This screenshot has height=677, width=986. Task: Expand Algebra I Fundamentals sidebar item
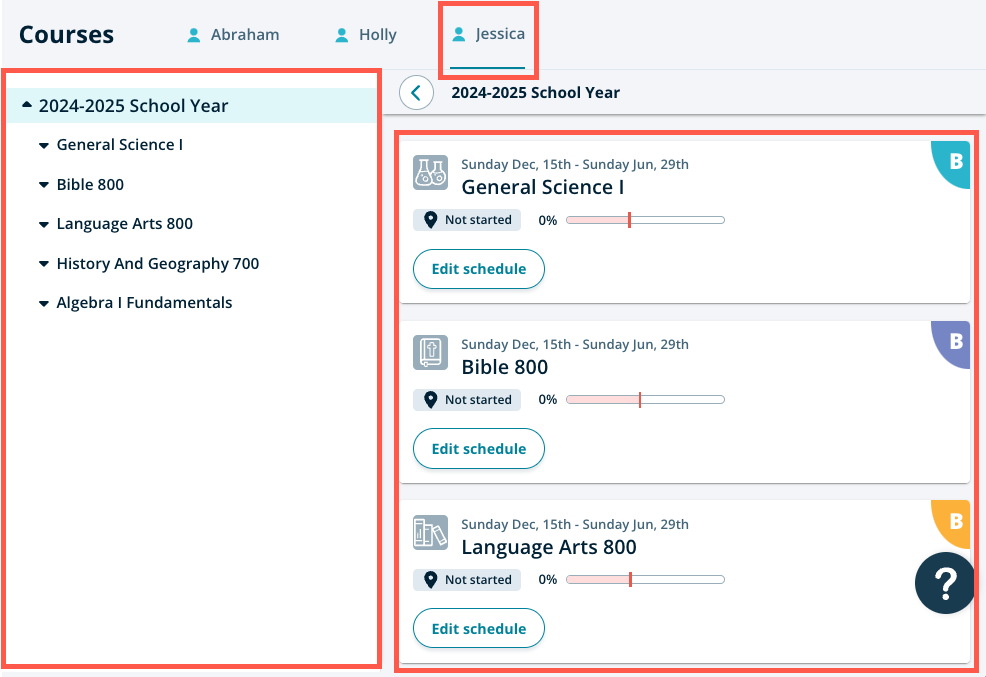[44, 303]
